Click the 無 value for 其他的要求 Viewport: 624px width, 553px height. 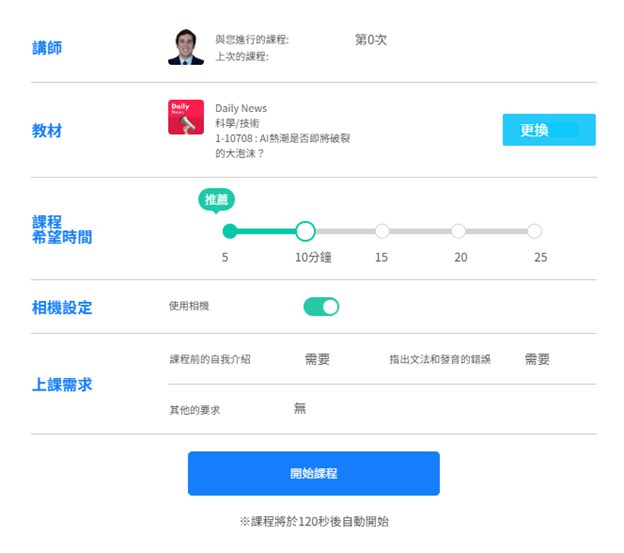point(300,408)
